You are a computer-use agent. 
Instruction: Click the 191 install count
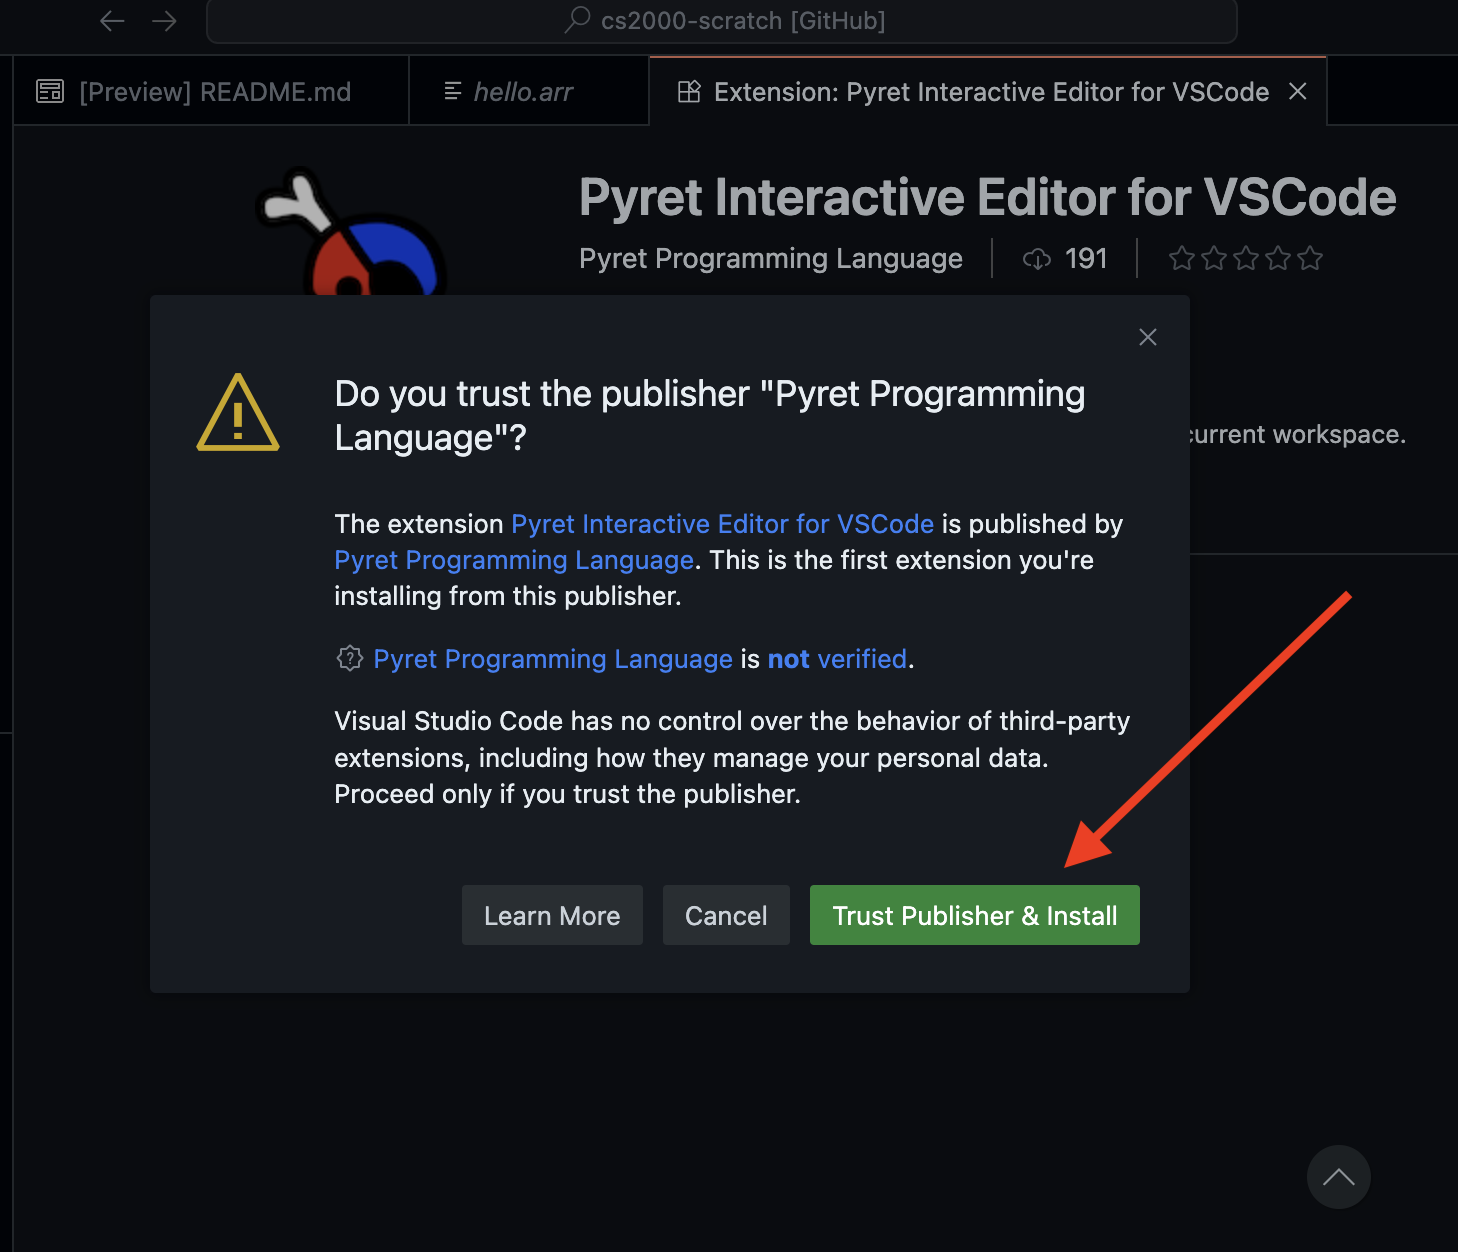(1086, 258)
